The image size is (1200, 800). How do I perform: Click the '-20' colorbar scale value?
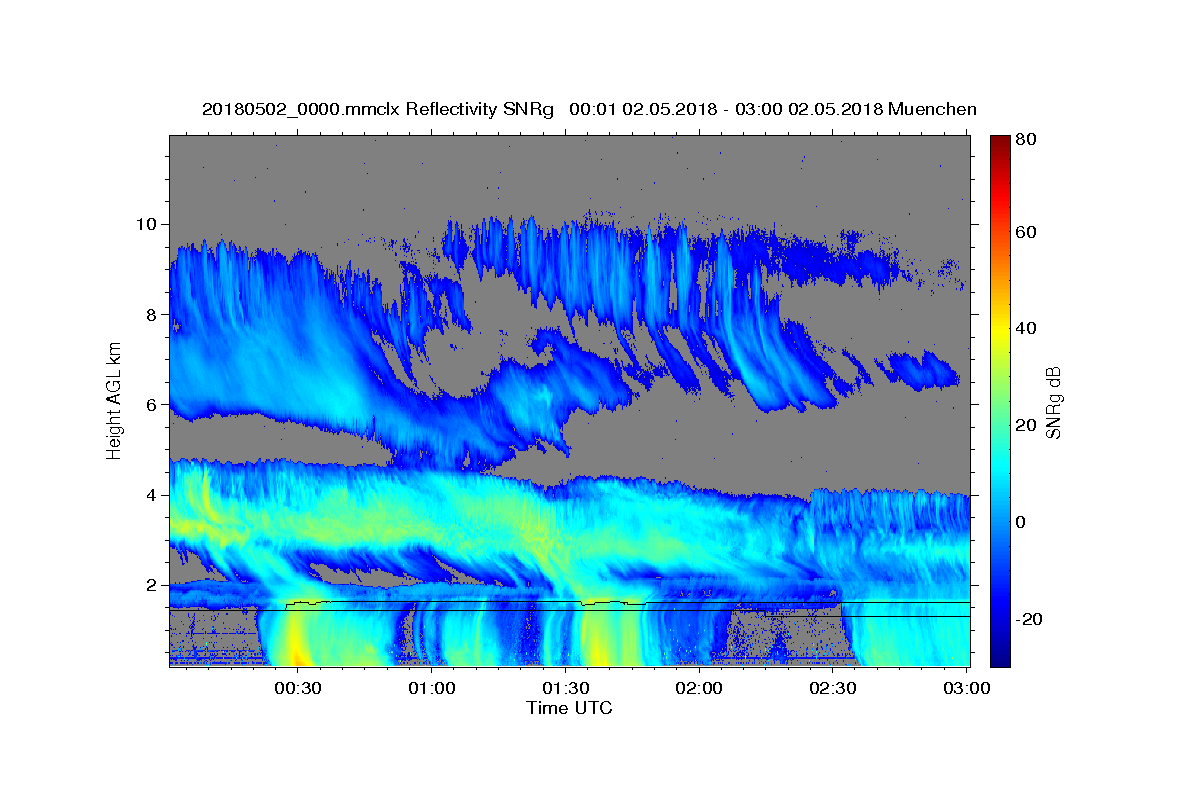pos(1031,619)
